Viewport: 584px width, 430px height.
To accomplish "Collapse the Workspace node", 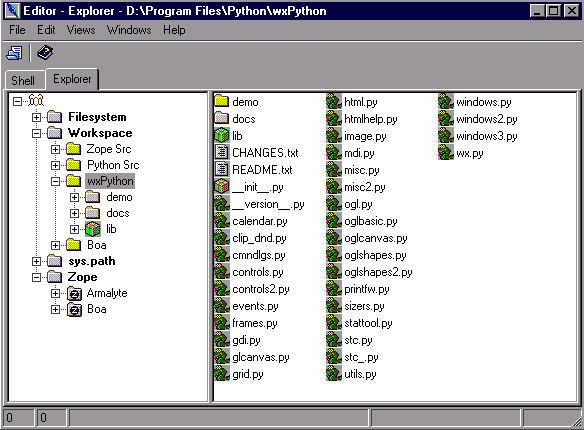I will [36, 133].
